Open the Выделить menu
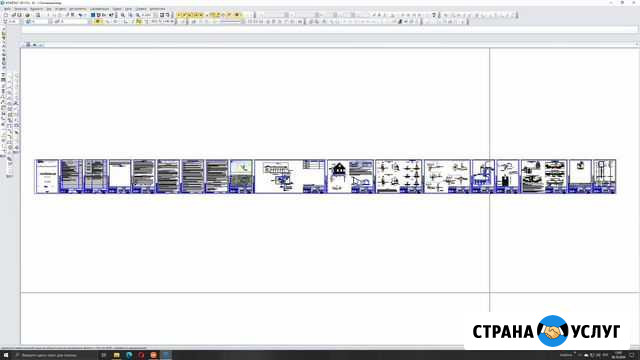Image resolution: width=640 pixels, height=360 pixels. pyautogui.click(x=36, y=9)
